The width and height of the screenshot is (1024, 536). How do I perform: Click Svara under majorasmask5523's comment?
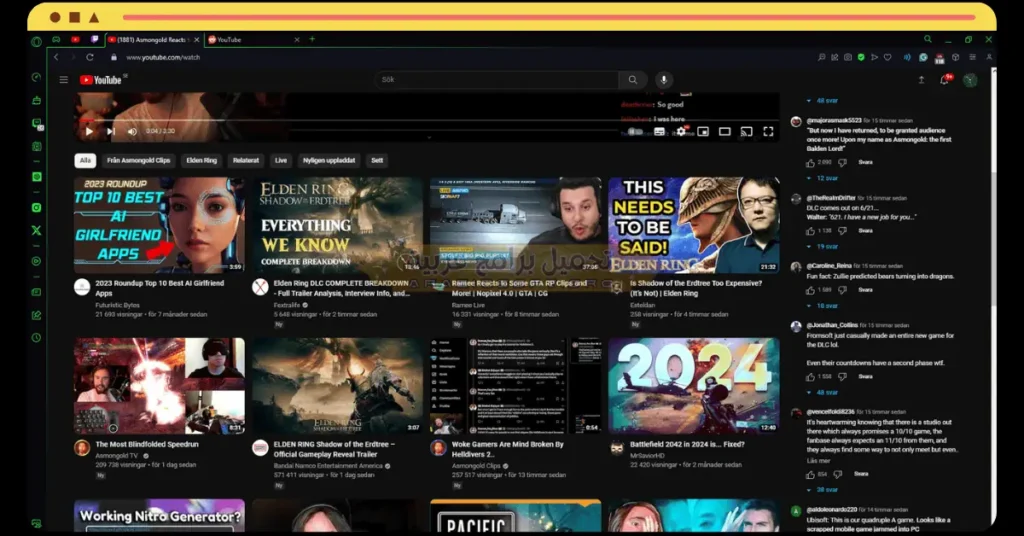pos(865,162)
